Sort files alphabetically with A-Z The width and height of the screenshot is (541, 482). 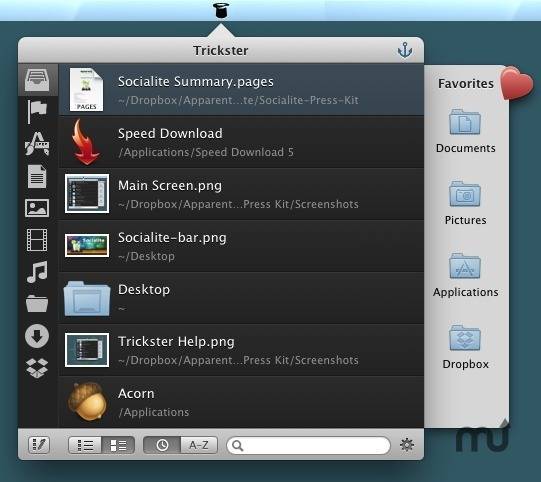coord(199,445)
